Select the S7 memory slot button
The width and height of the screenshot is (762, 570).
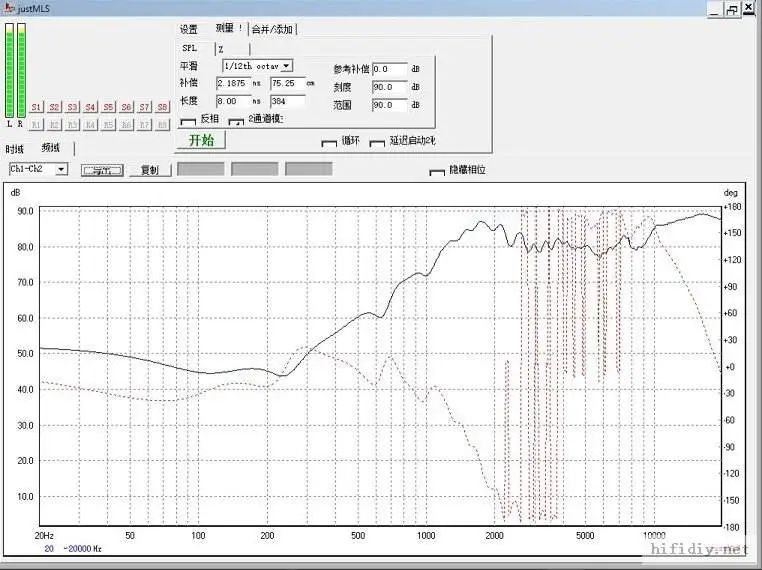pos(144,107)
